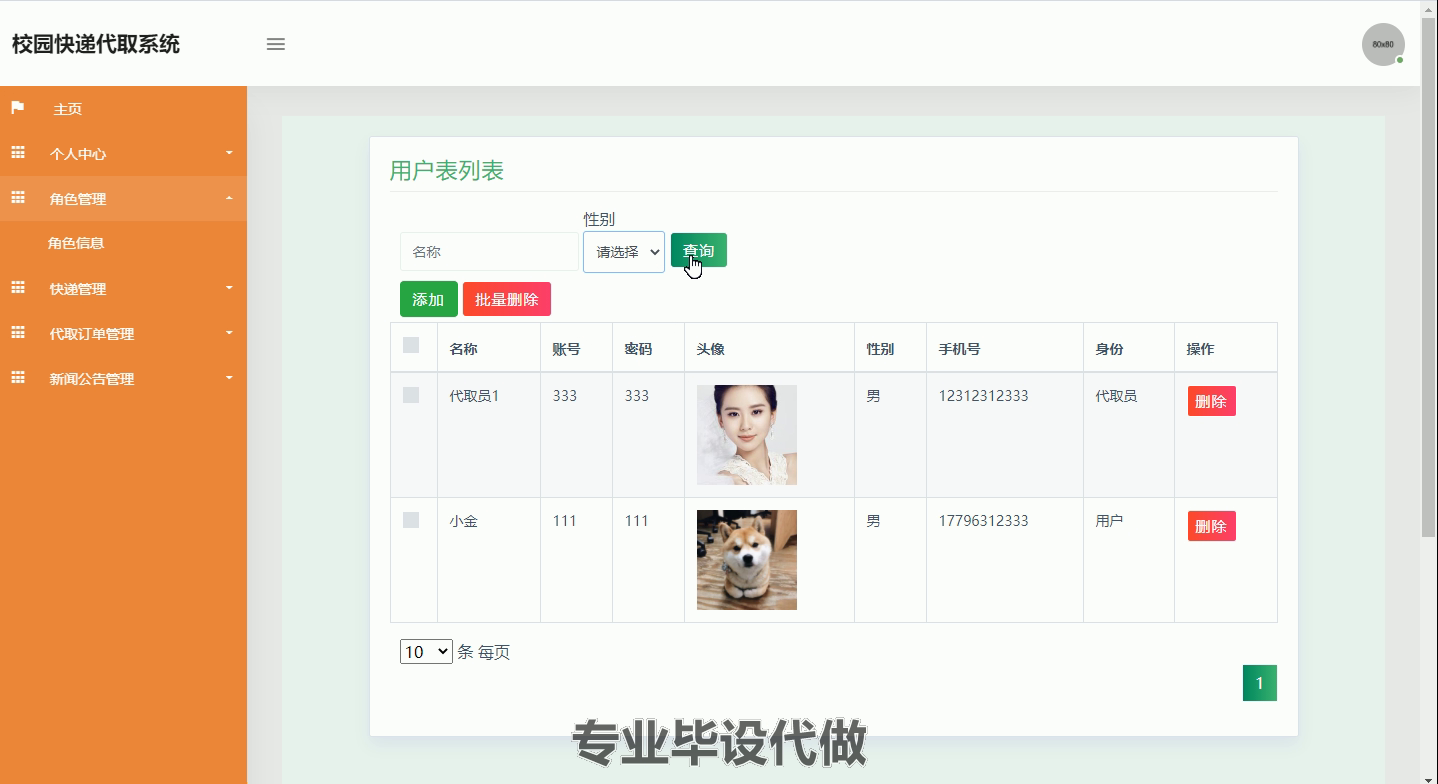
Task: Expand 个人中心 using its arrow
Action: click(229, 153)
